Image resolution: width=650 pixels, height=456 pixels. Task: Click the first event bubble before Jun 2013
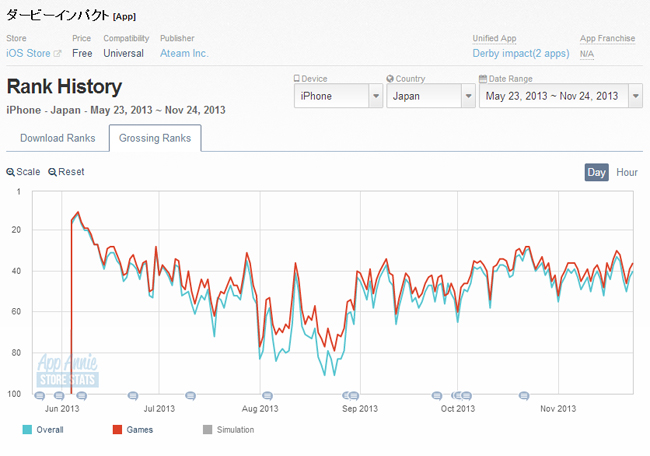pos(39,396)
